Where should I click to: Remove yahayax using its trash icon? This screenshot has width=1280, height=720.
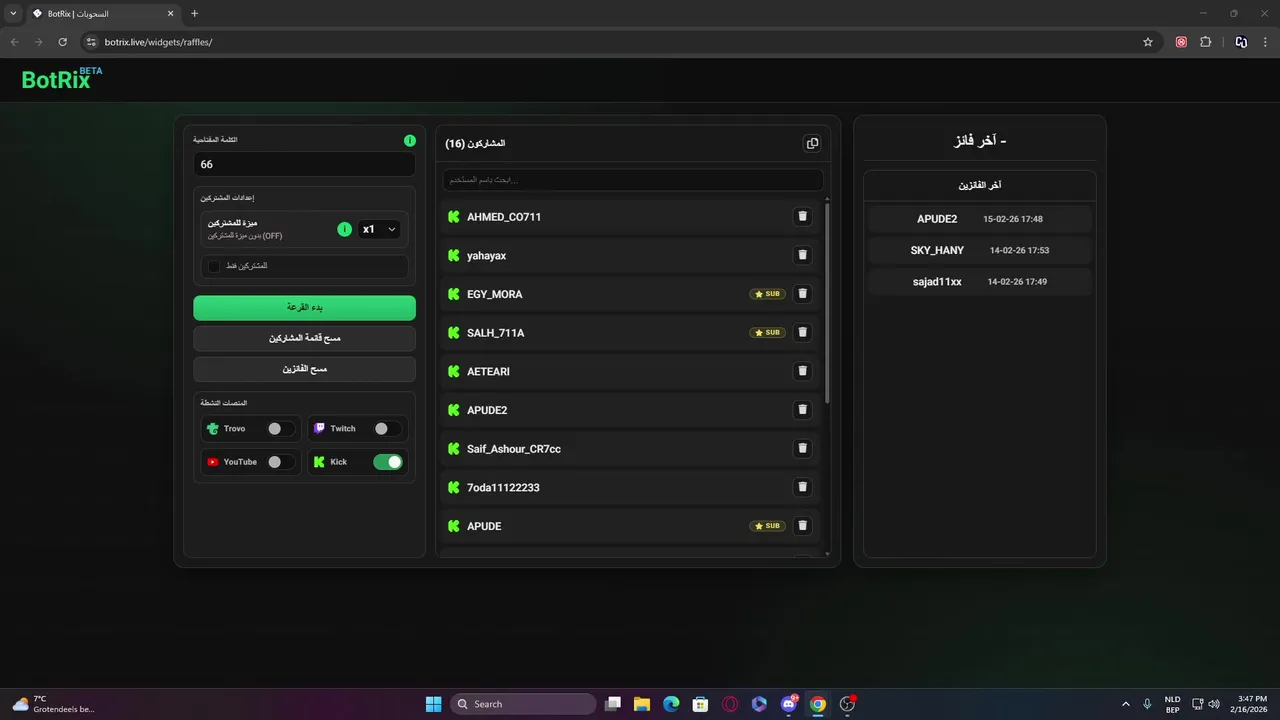(x=802, y=255)
